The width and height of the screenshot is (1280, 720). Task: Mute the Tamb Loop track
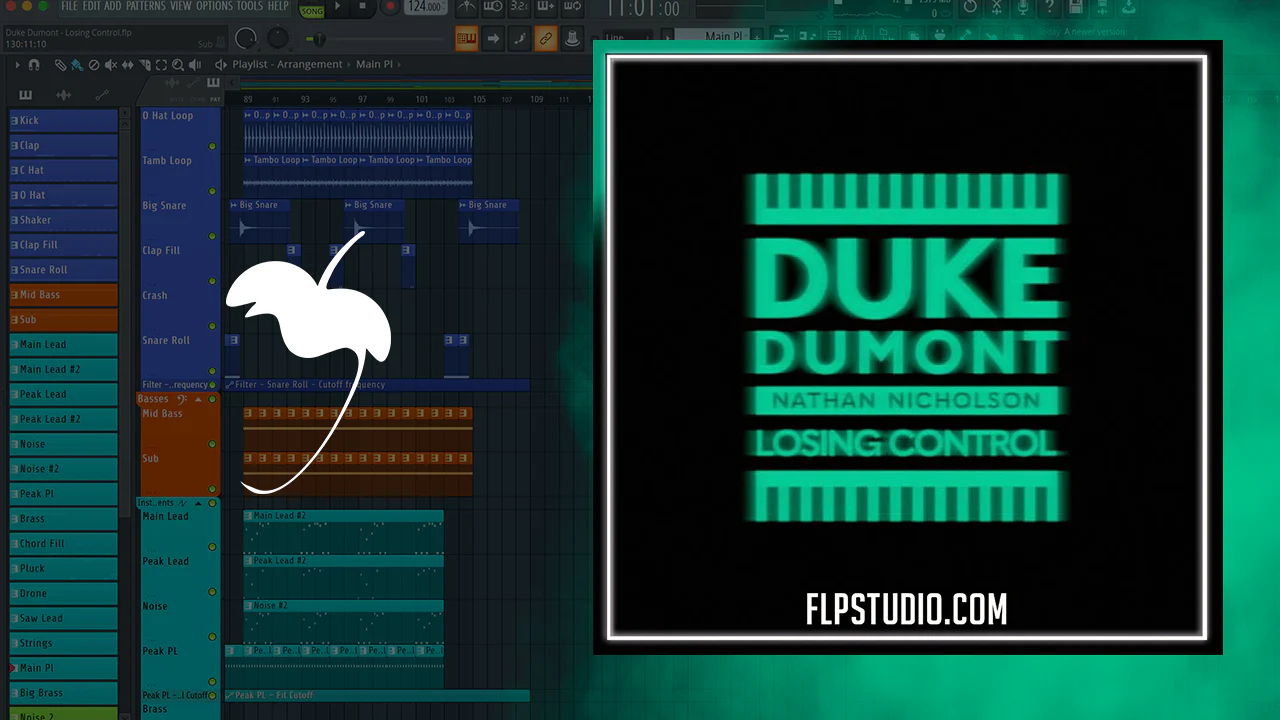coord(212,191)
